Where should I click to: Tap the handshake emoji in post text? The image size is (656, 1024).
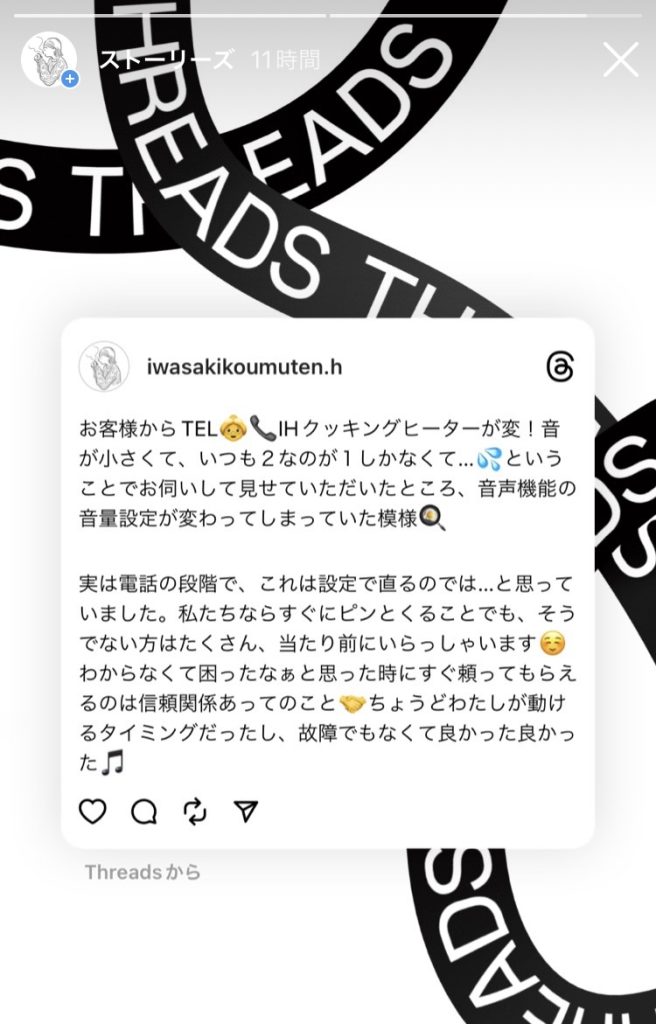[x=352, y=703]
